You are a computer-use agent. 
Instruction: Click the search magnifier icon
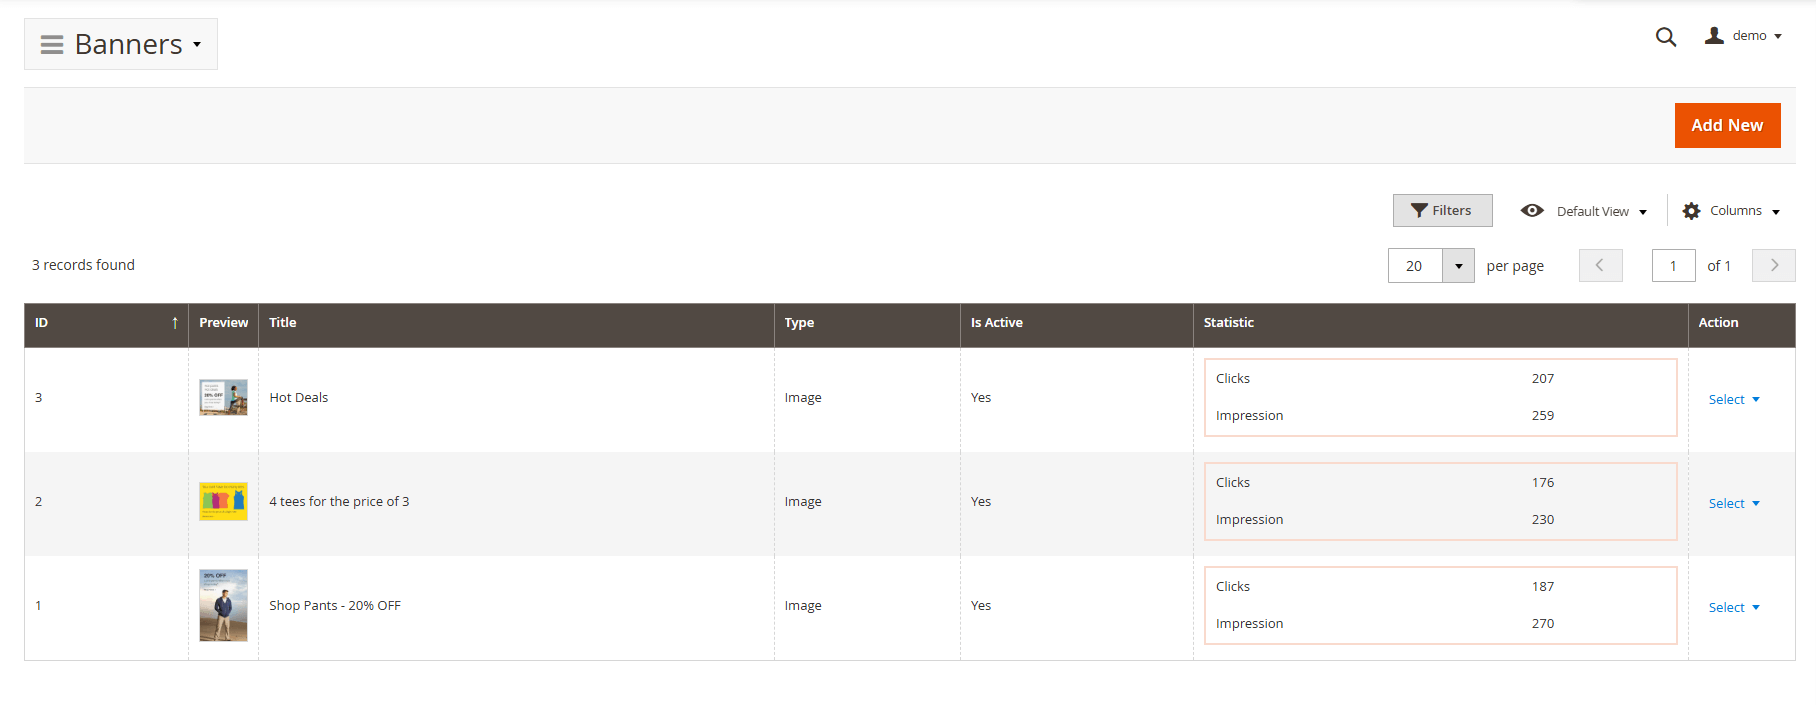point(1665,37)
